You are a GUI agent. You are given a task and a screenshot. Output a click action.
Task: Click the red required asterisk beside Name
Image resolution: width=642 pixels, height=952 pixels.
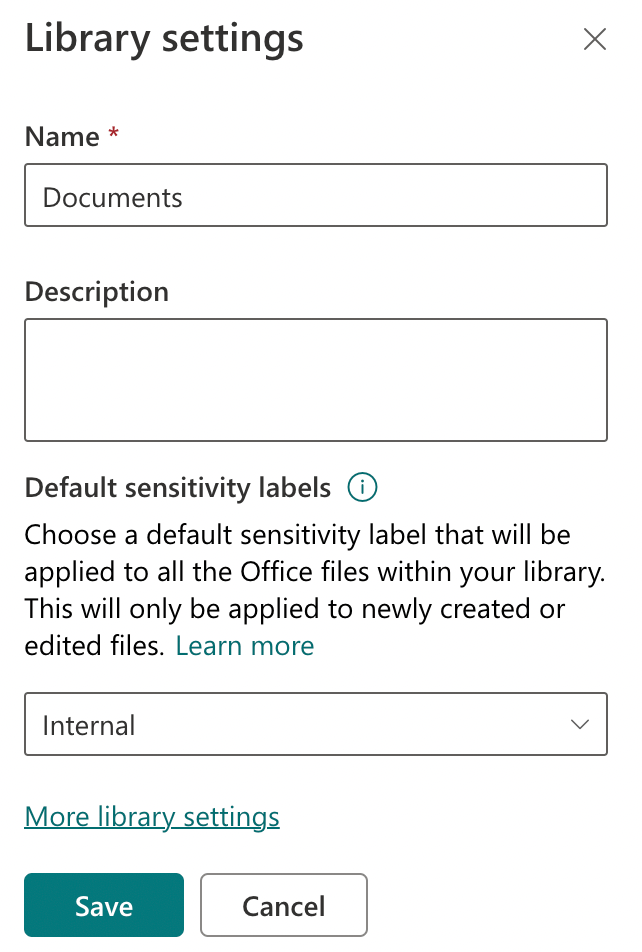[113, 135]
